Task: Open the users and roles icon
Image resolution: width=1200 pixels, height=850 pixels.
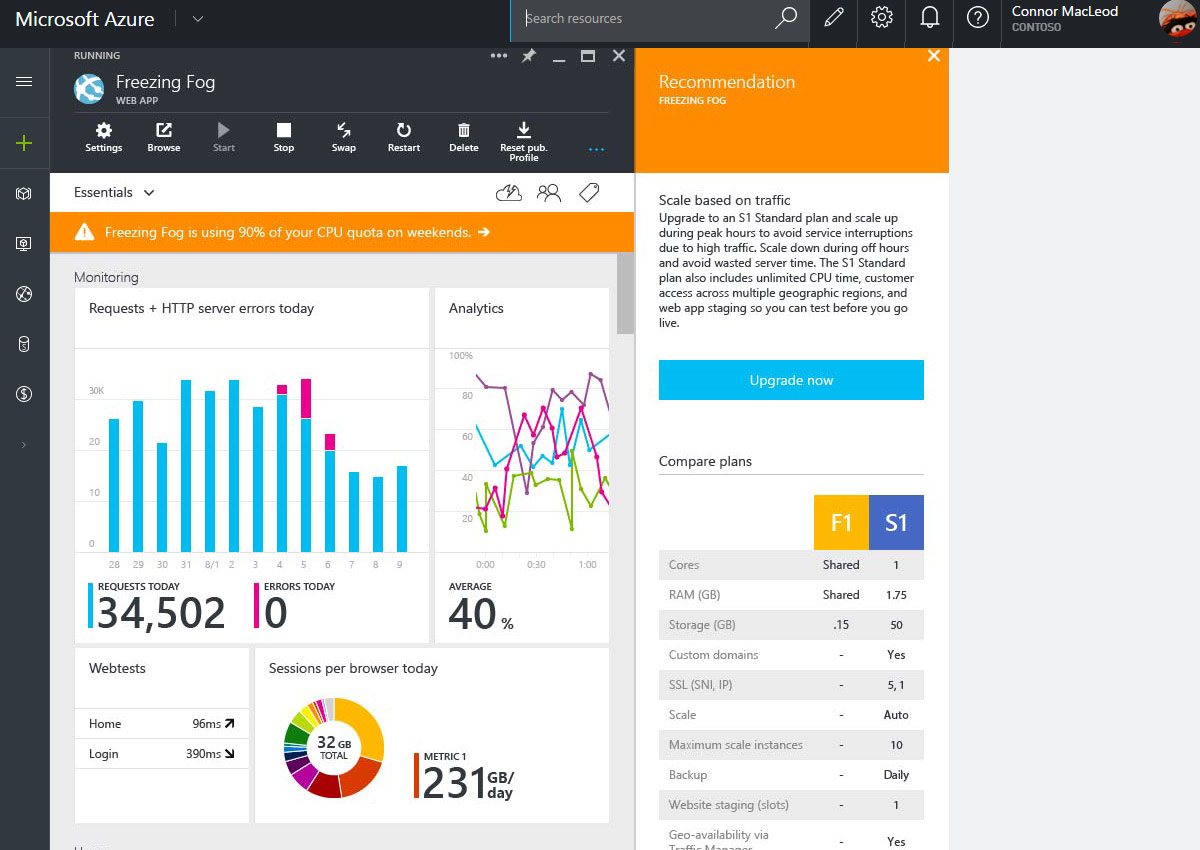Action: [x=549, y=193]
